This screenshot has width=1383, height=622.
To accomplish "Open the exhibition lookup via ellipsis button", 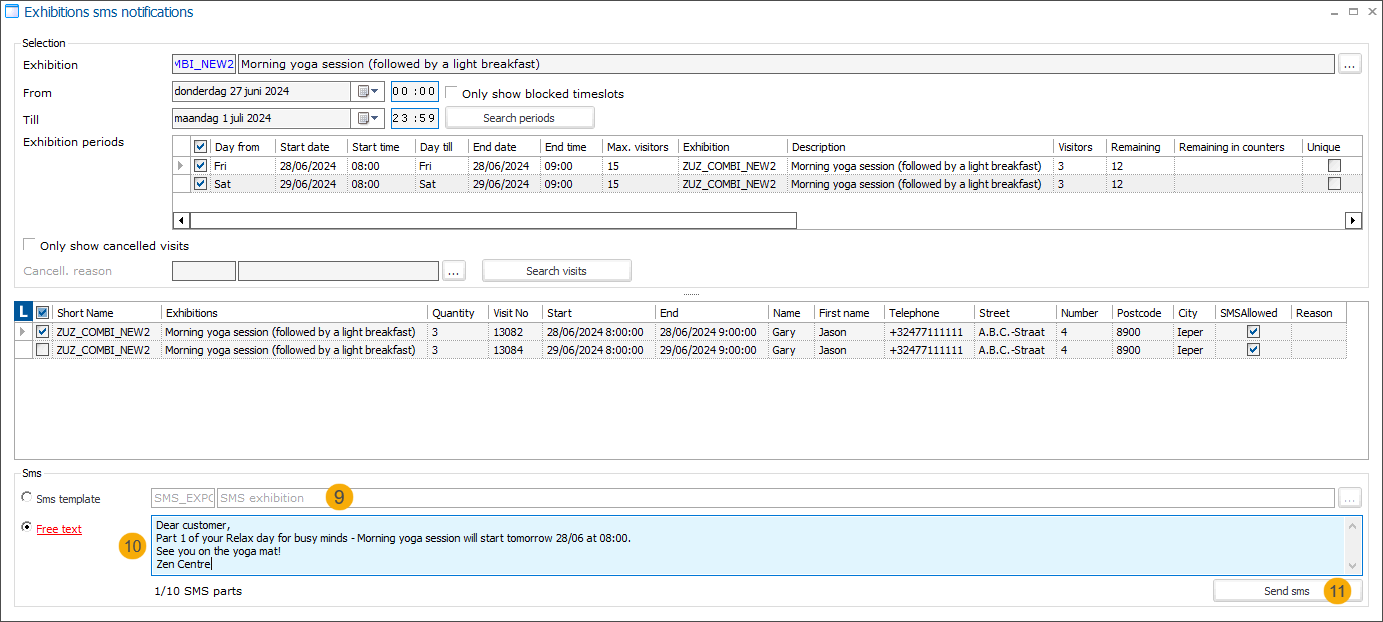I will pyautogui.click(x=1350, y=63).
